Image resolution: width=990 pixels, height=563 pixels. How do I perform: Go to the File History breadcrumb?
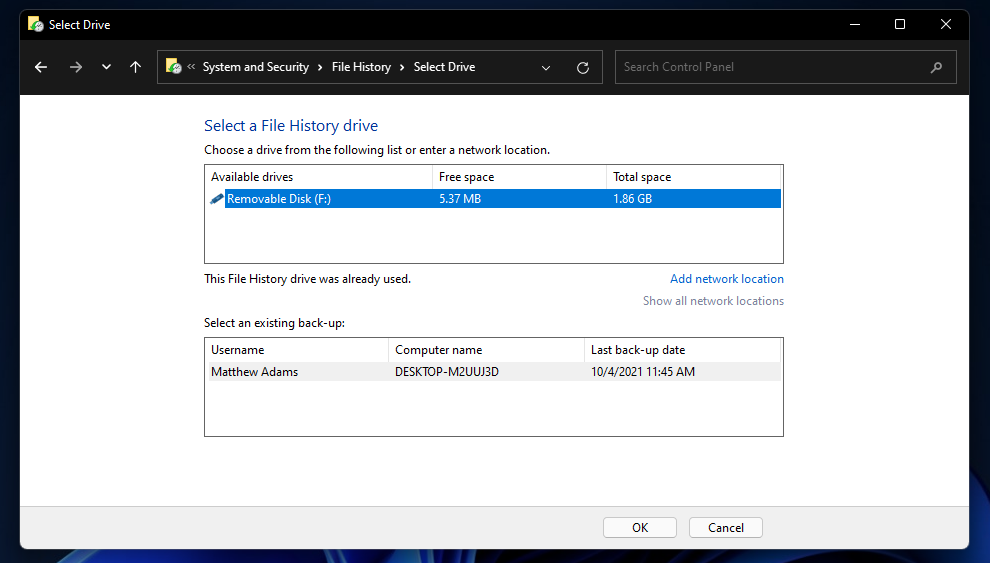pyautogui.click(x=361, y=67)
